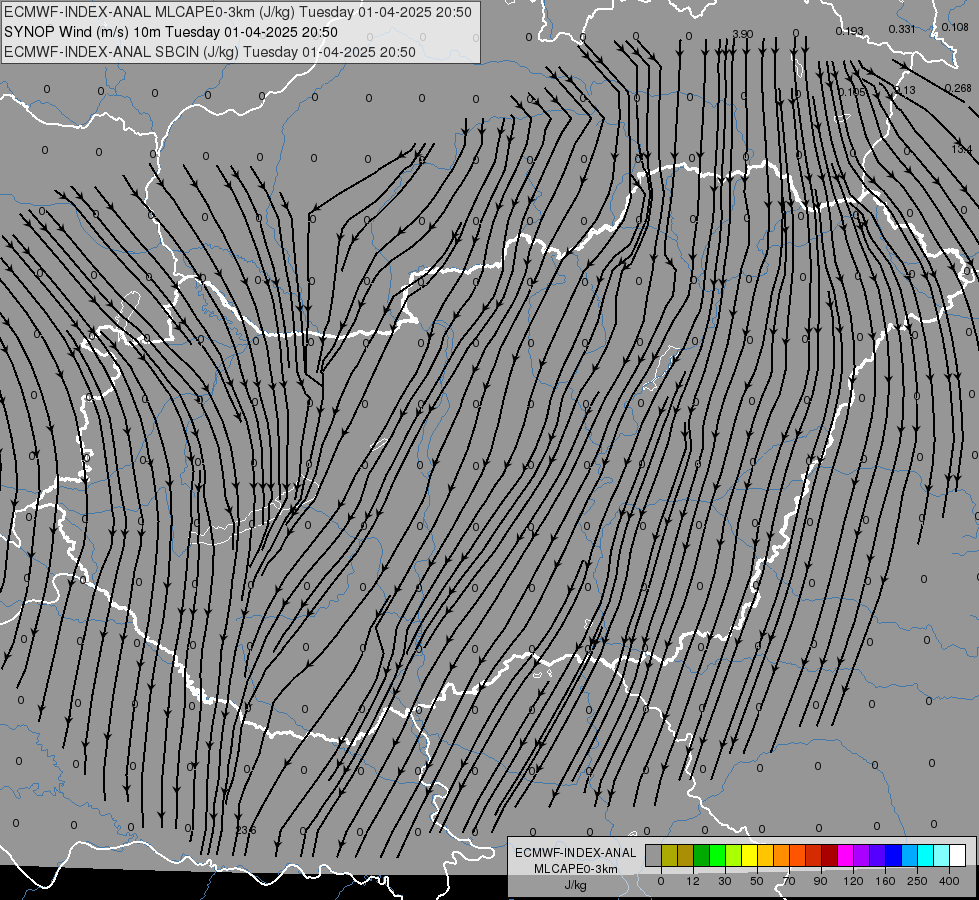
Task: Pick the pure yellow legend swatch
Action: point(750,855)
